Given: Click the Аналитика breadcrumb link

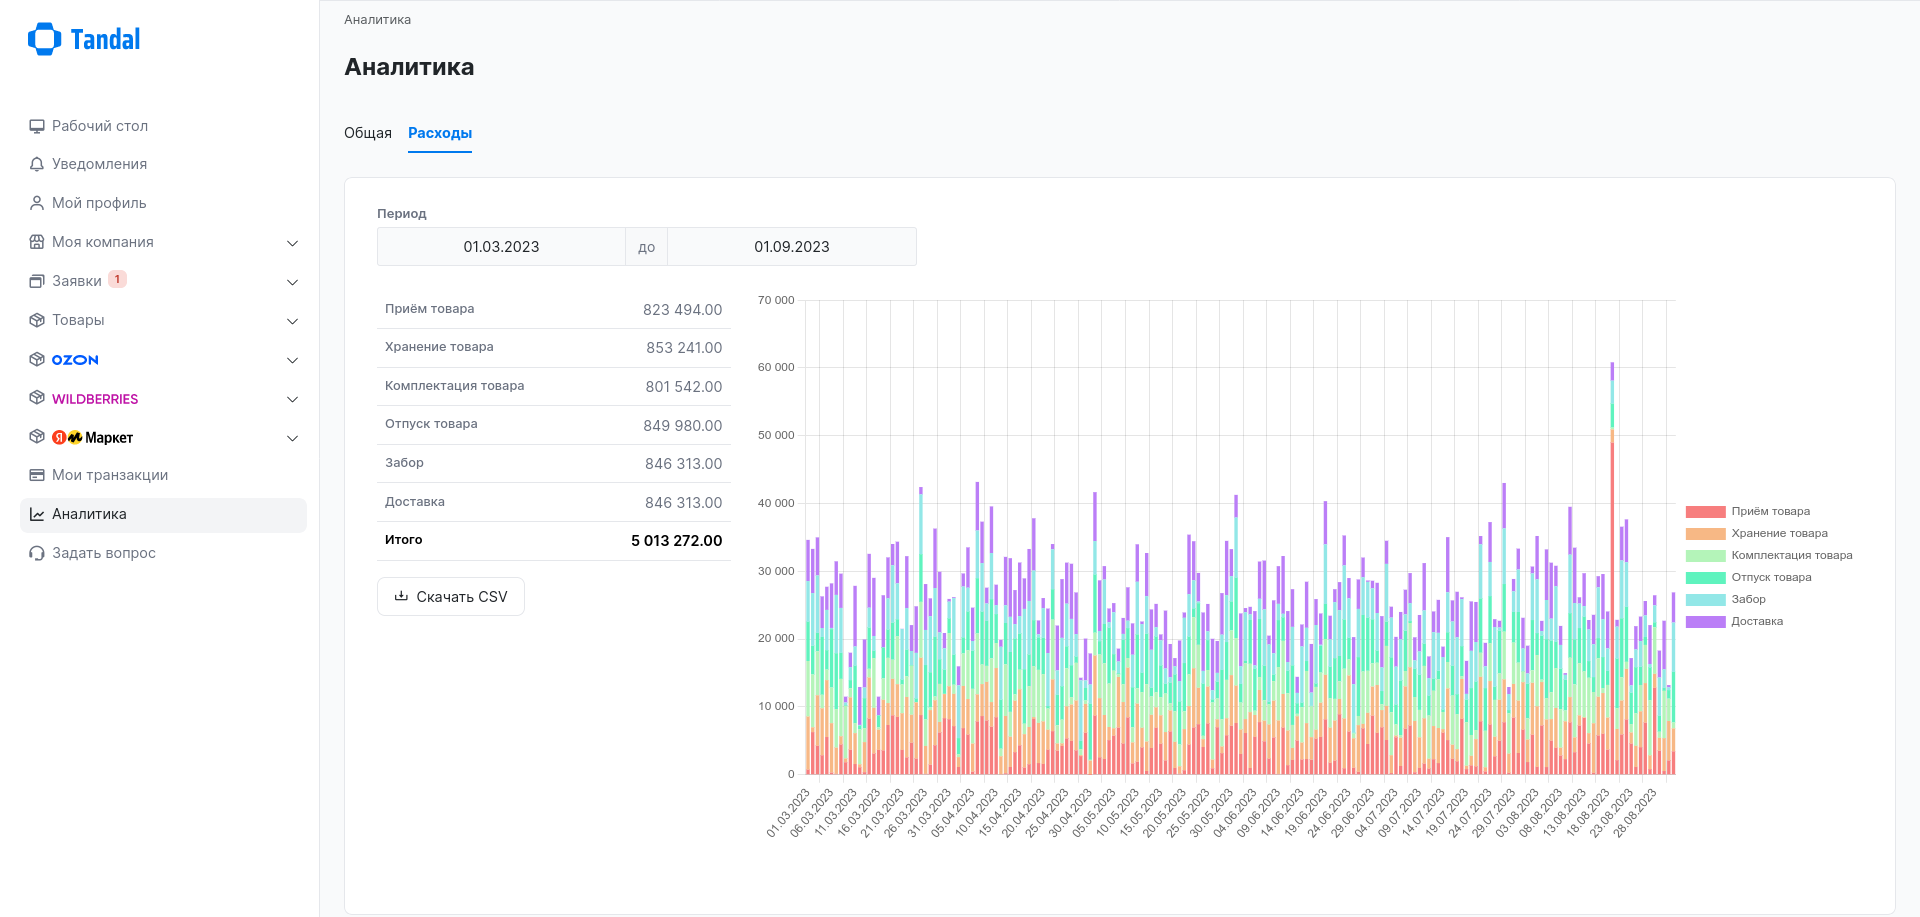Looking at the screenshot, I should [377, 20].
